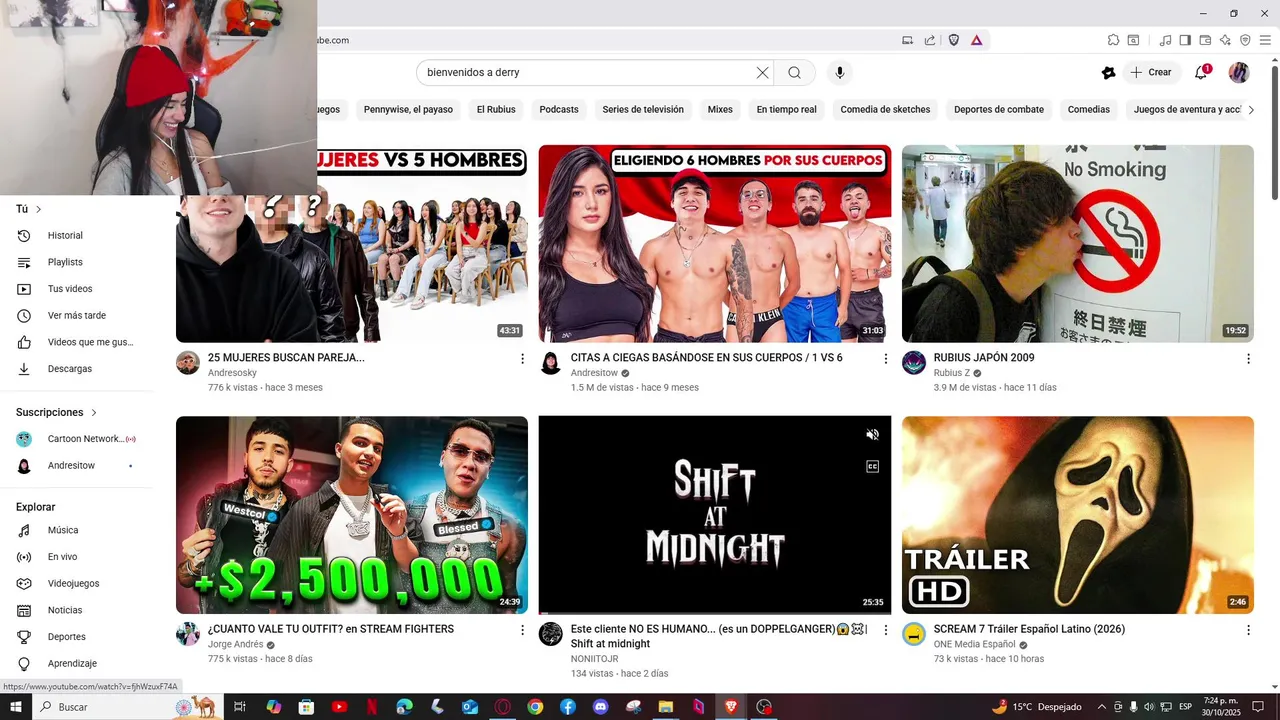Open options for RUBIUS JAPÓN 2009 video
The height and width of the screenshot is (720, 1280).
pos(1248,358)
